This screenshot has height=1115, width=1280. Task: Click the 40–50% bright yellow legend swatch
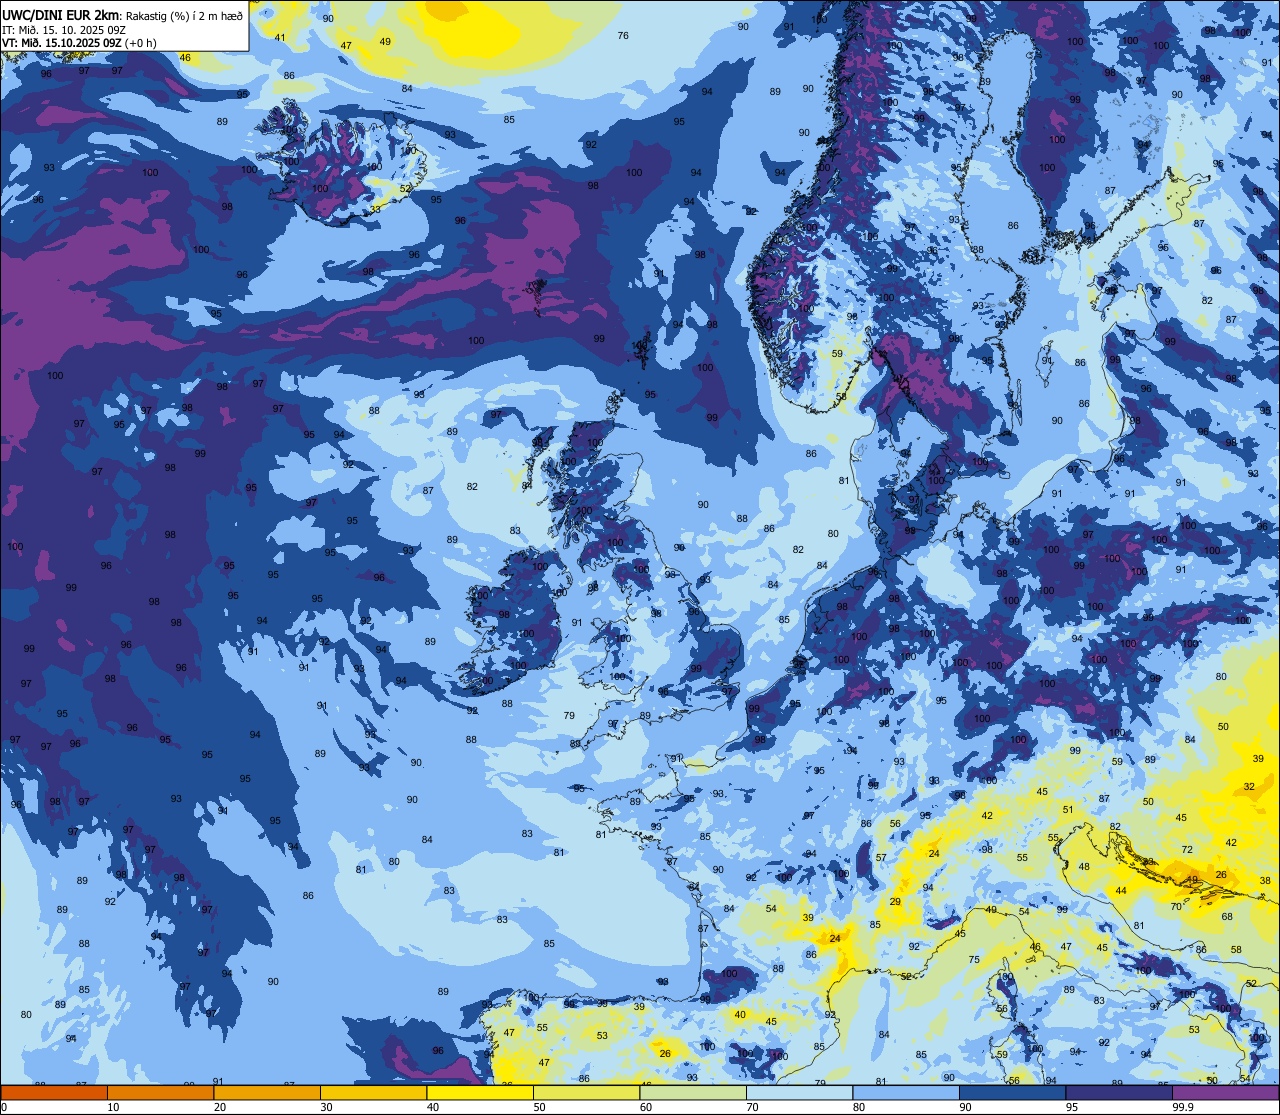click(x=480, y=1092)
